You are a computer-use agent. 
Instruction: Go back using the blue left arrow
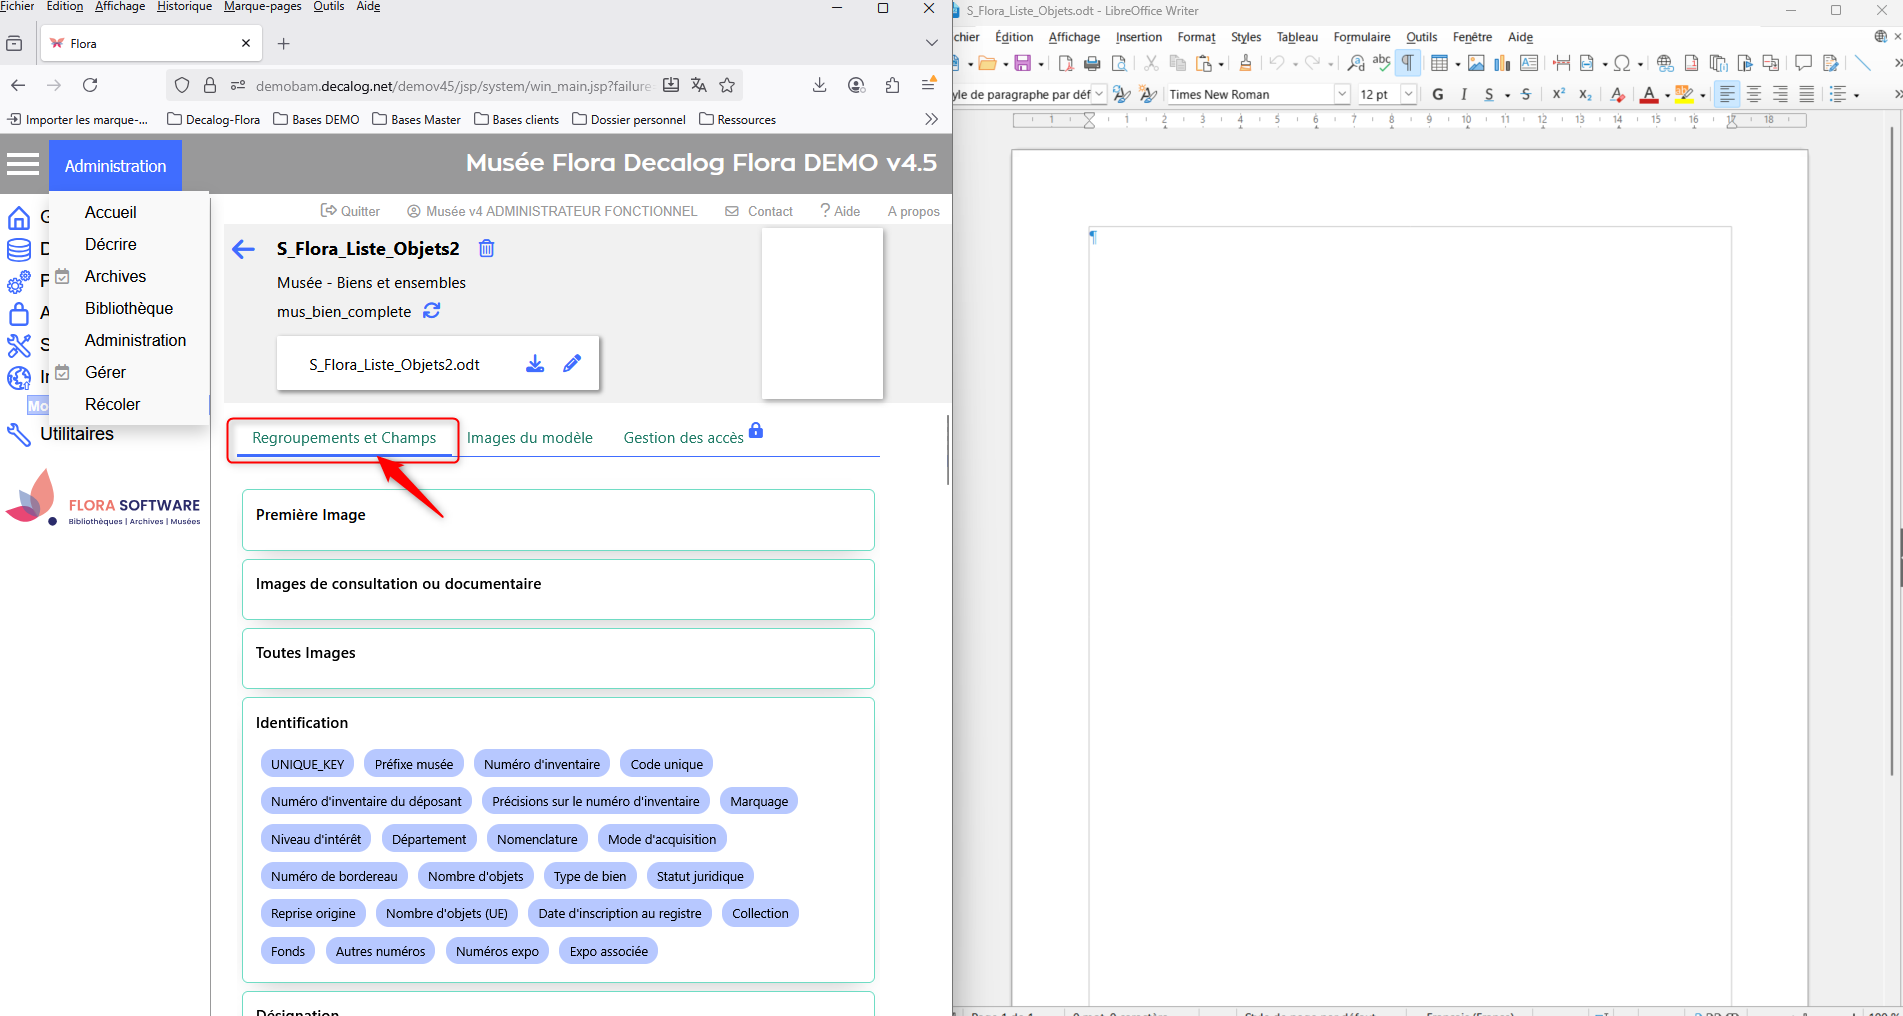pyautogui.click(x=243, y=249)
